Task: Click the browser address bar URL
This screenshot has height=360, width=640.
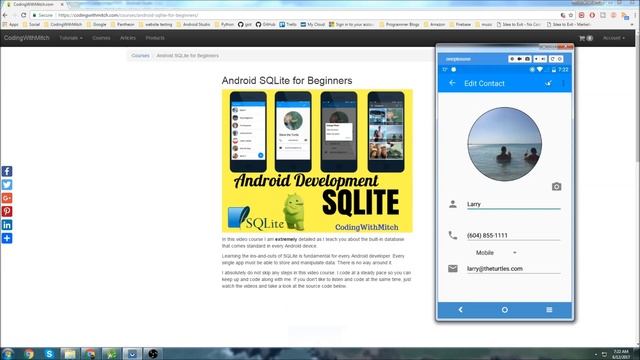Action: click(128, 15)
